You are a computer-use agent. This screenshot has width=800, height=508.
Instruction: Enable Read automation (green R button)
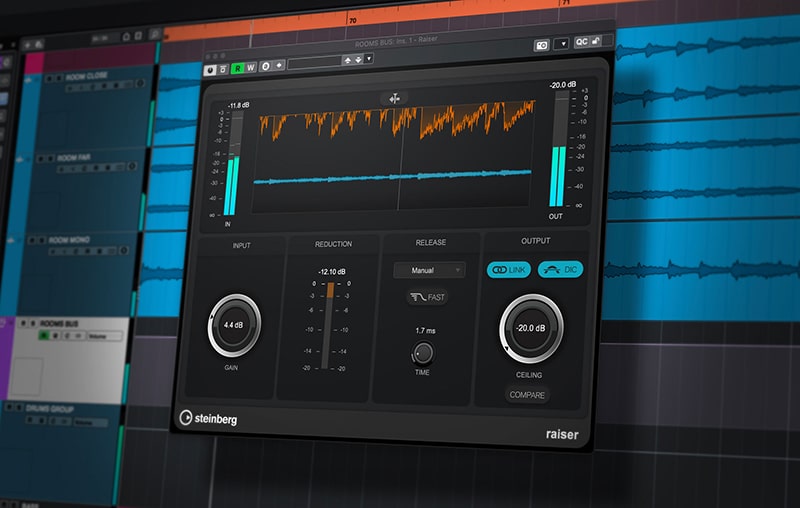point(238,68)
